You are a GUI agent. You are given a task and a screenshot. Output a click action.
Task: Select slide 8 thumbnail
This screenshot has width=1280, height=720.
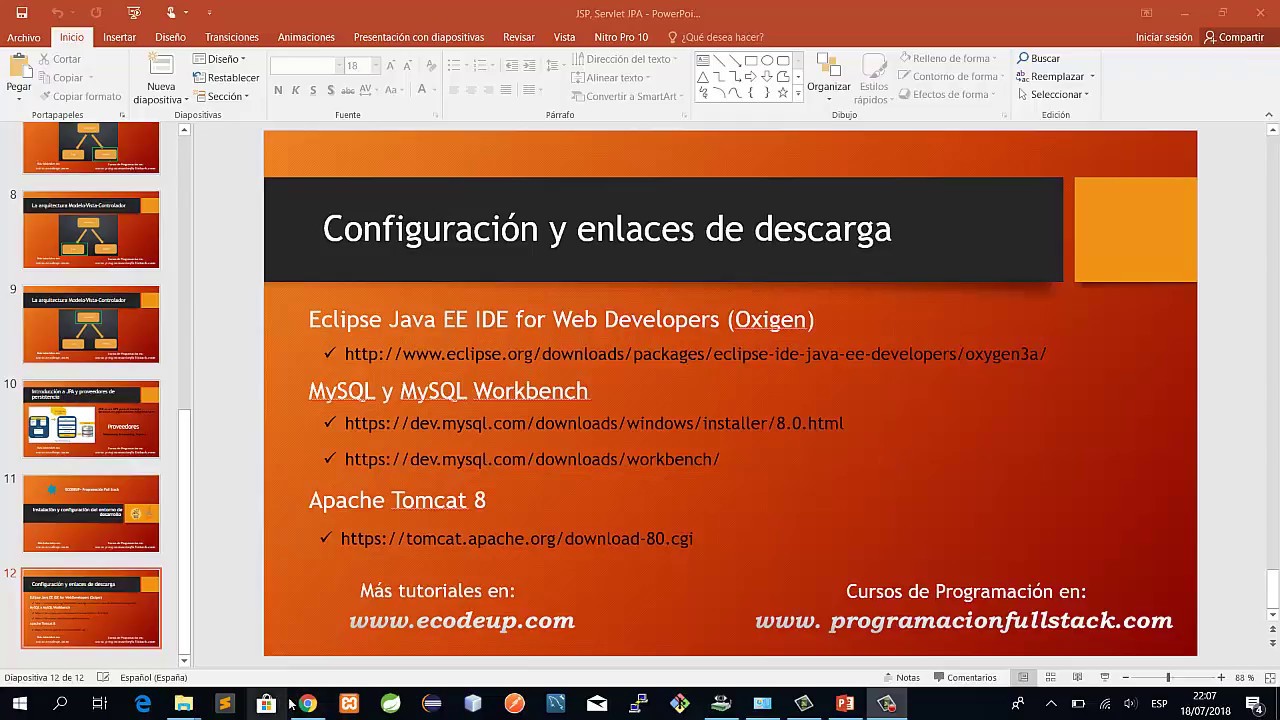pyautogui.click(x=91, y=230)
